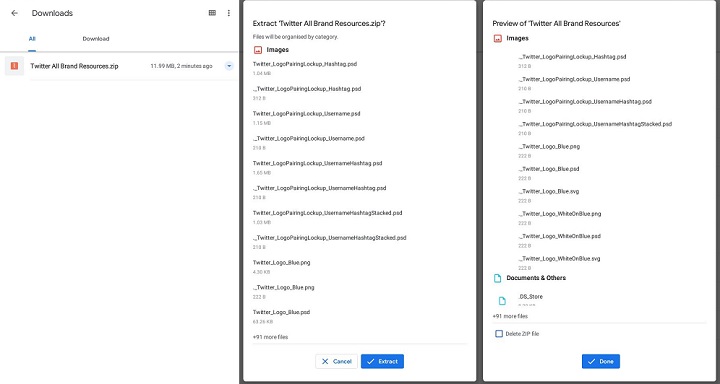
Task: Select .DS_Store file name in Preview
Action: (x=530, y=297)
